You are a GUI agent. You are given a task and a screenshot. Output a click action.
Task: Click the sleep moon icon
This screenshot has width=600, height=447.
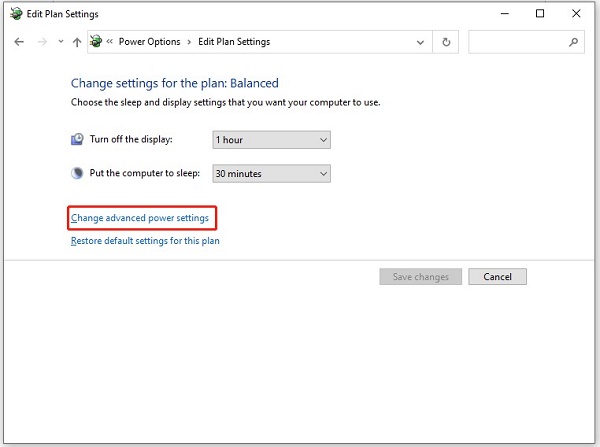click(x=77, y=173)
